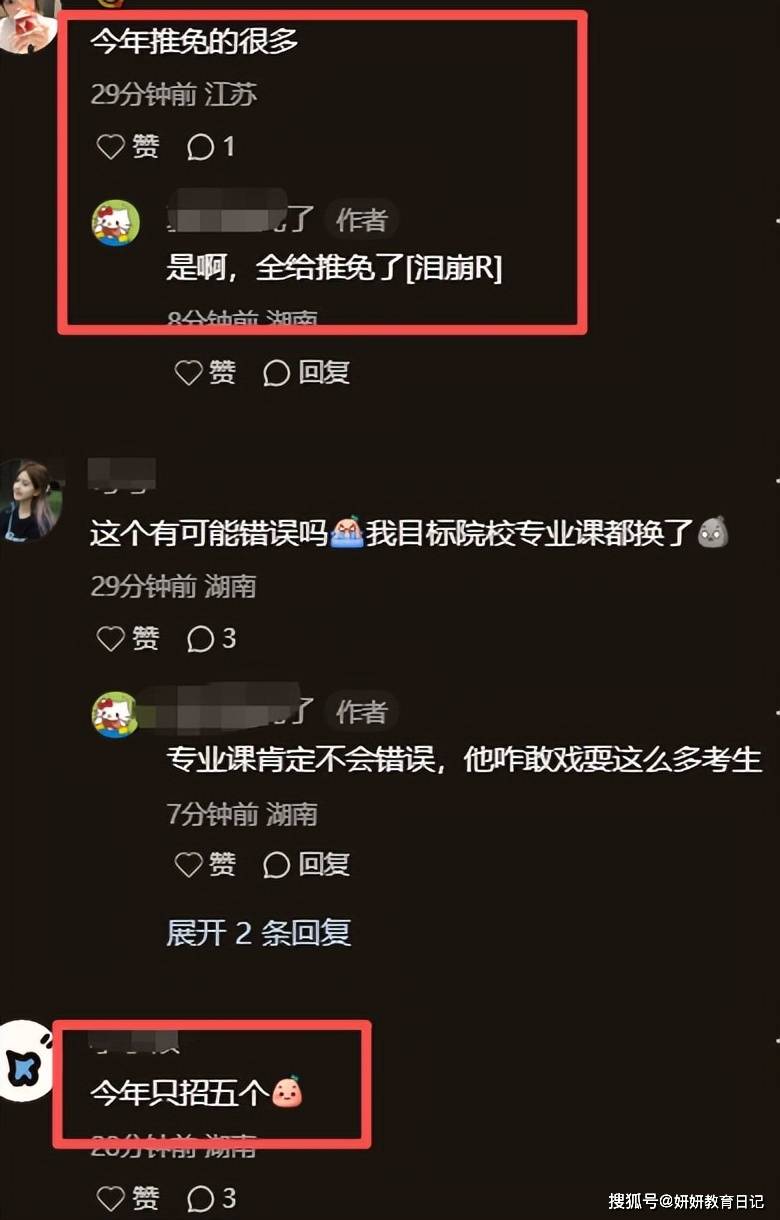Like the comment "这个有可能错误吗"
The width and height of the screenshot is (780, 1220).
coord(127,638)
